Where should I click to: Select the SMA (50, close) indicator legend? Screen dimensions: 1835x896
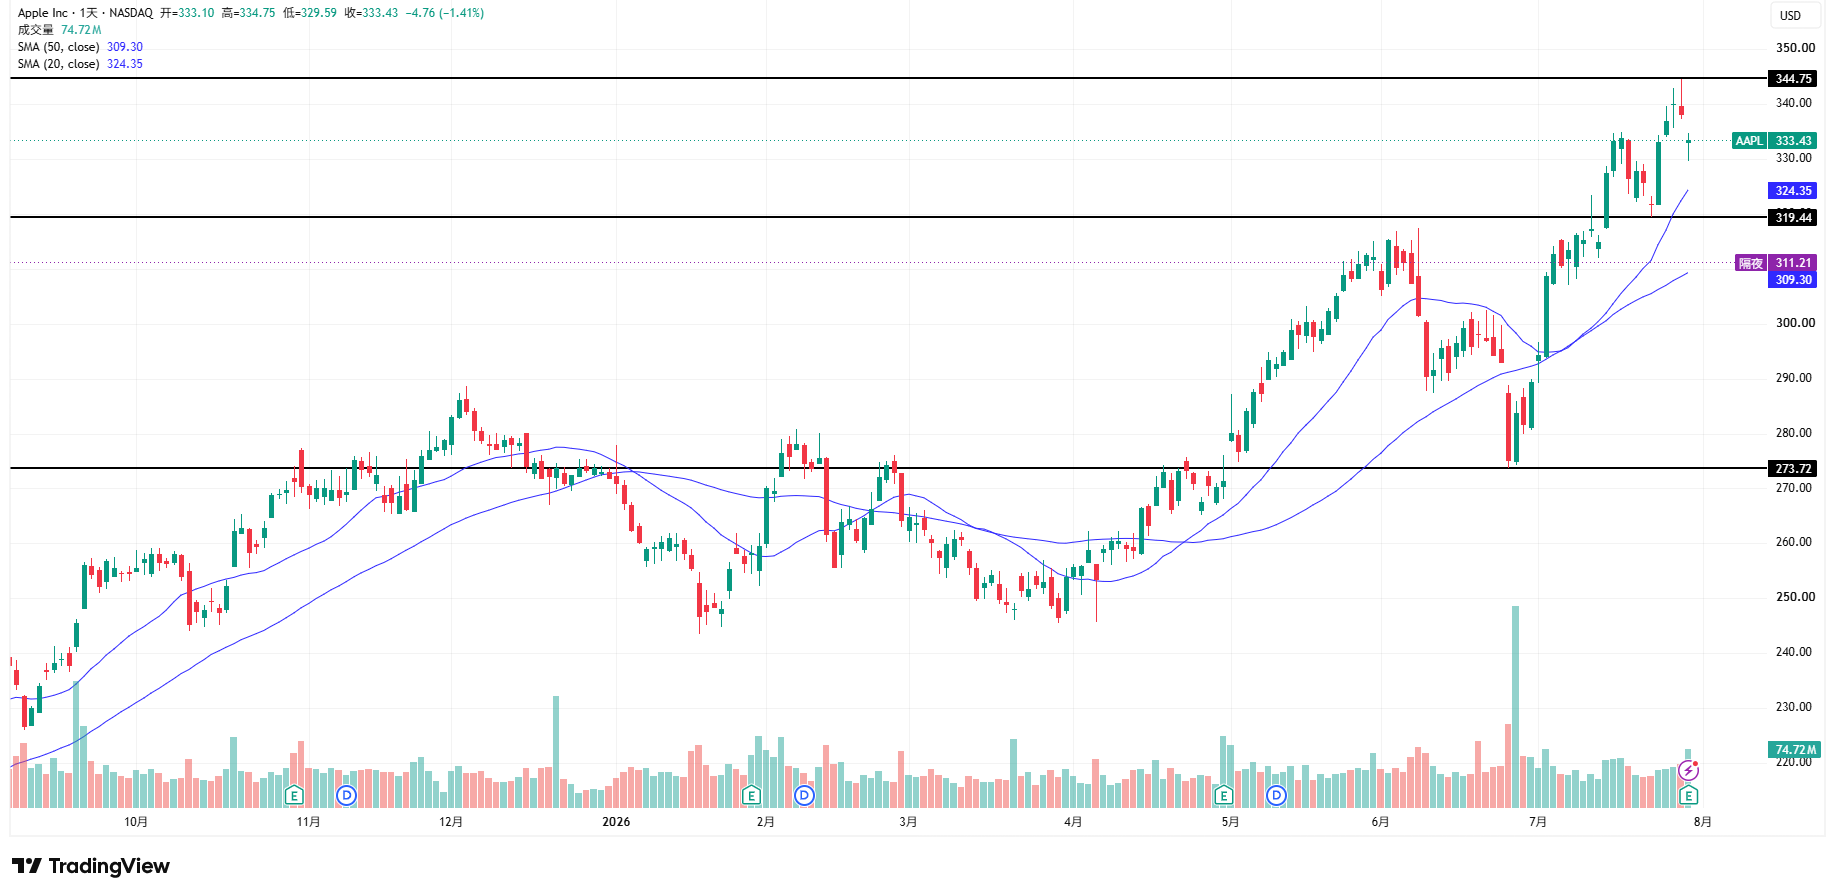point(80,47)
